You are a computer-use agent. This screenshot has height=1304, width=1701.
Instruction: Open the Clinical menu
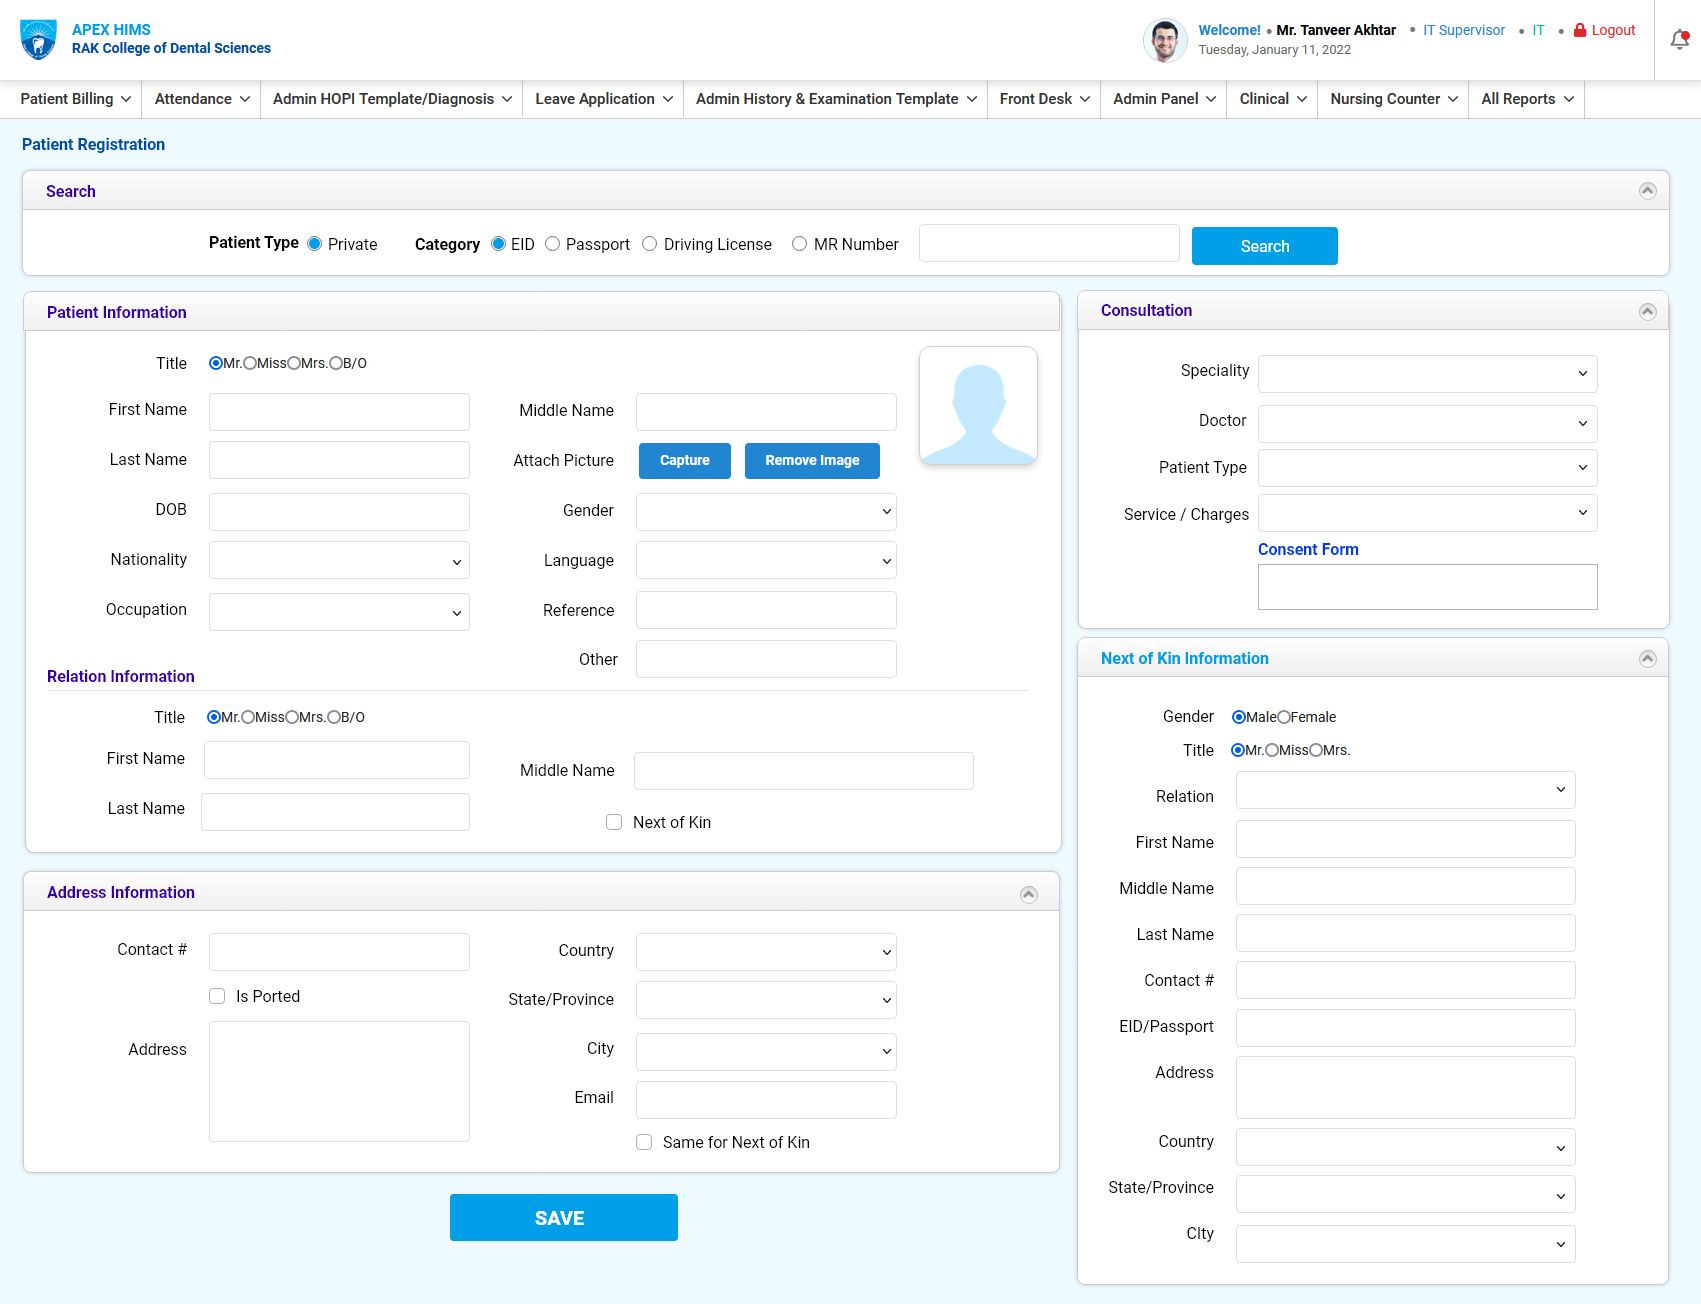tap(1273, 99)
